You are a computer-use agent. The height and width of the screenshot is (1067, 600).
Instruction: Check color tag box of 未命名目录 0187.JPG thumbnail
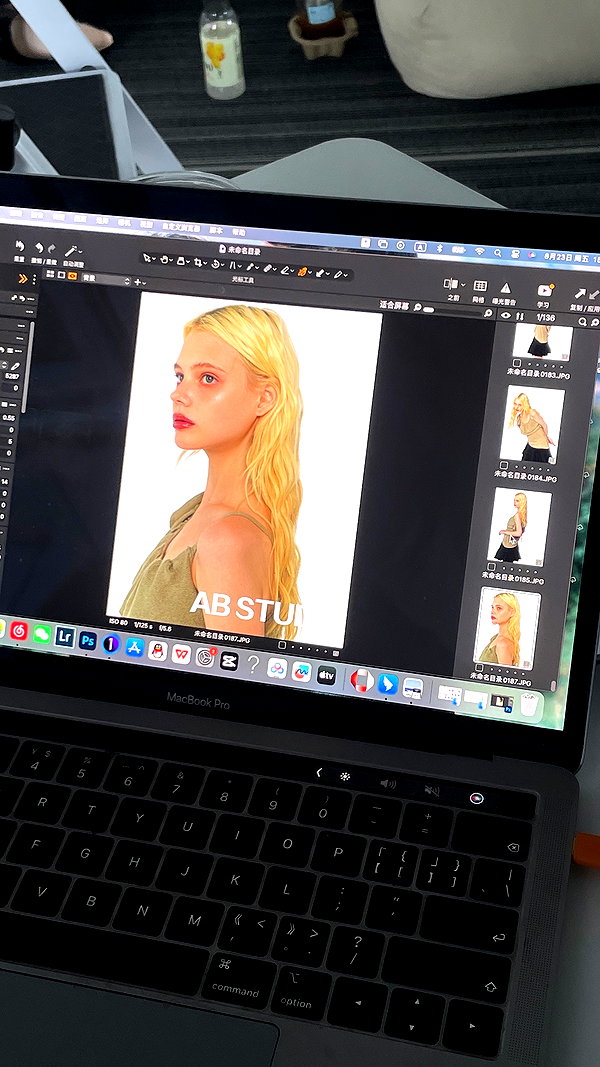click(478, 667)
